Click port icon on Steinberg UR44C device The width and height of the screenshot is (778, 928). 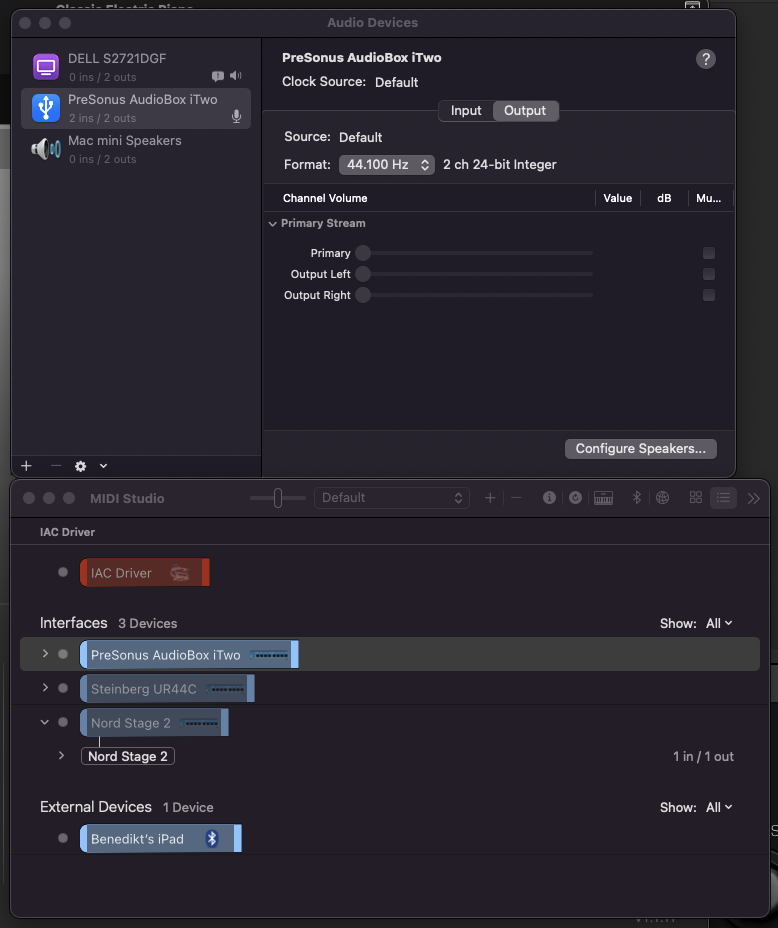(225, 689)
